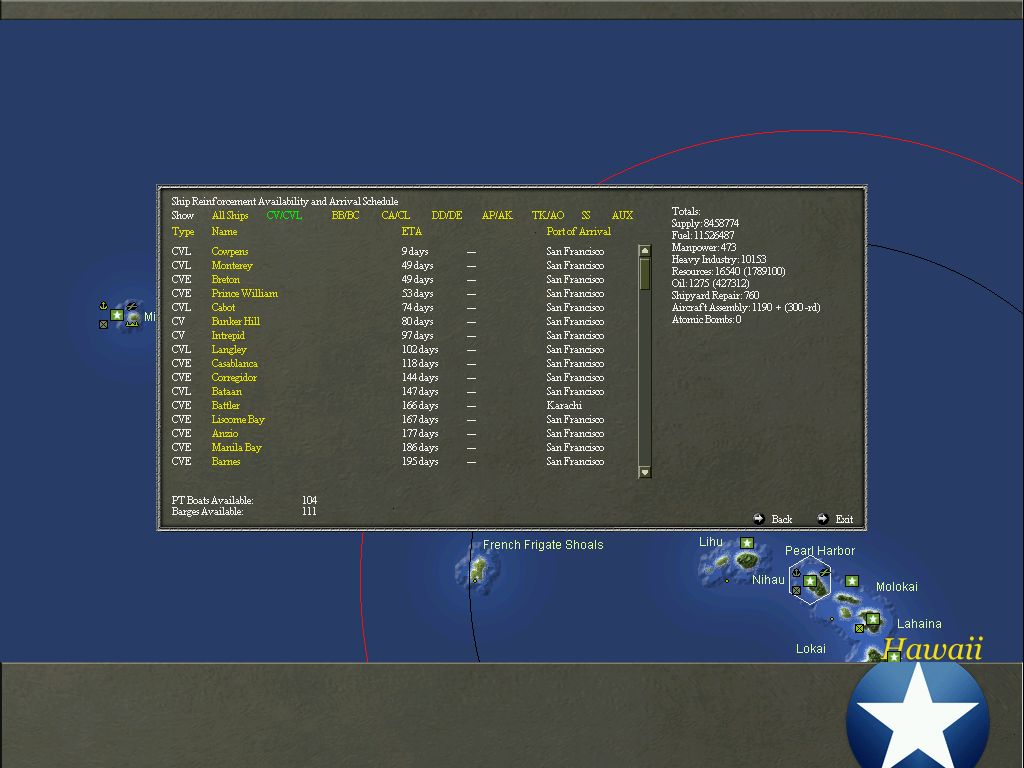Select the Lahaina base star marker
Viewport: 1024px width, 768px height.
tap(872, 618)
